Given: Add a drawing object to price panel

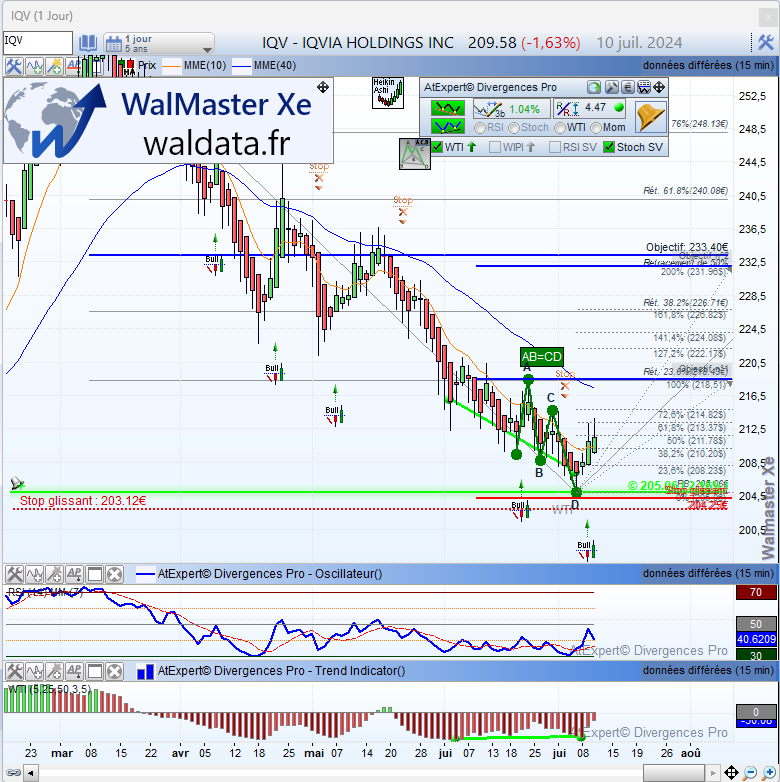Looking at the screenshot, I should coord(54,66).
